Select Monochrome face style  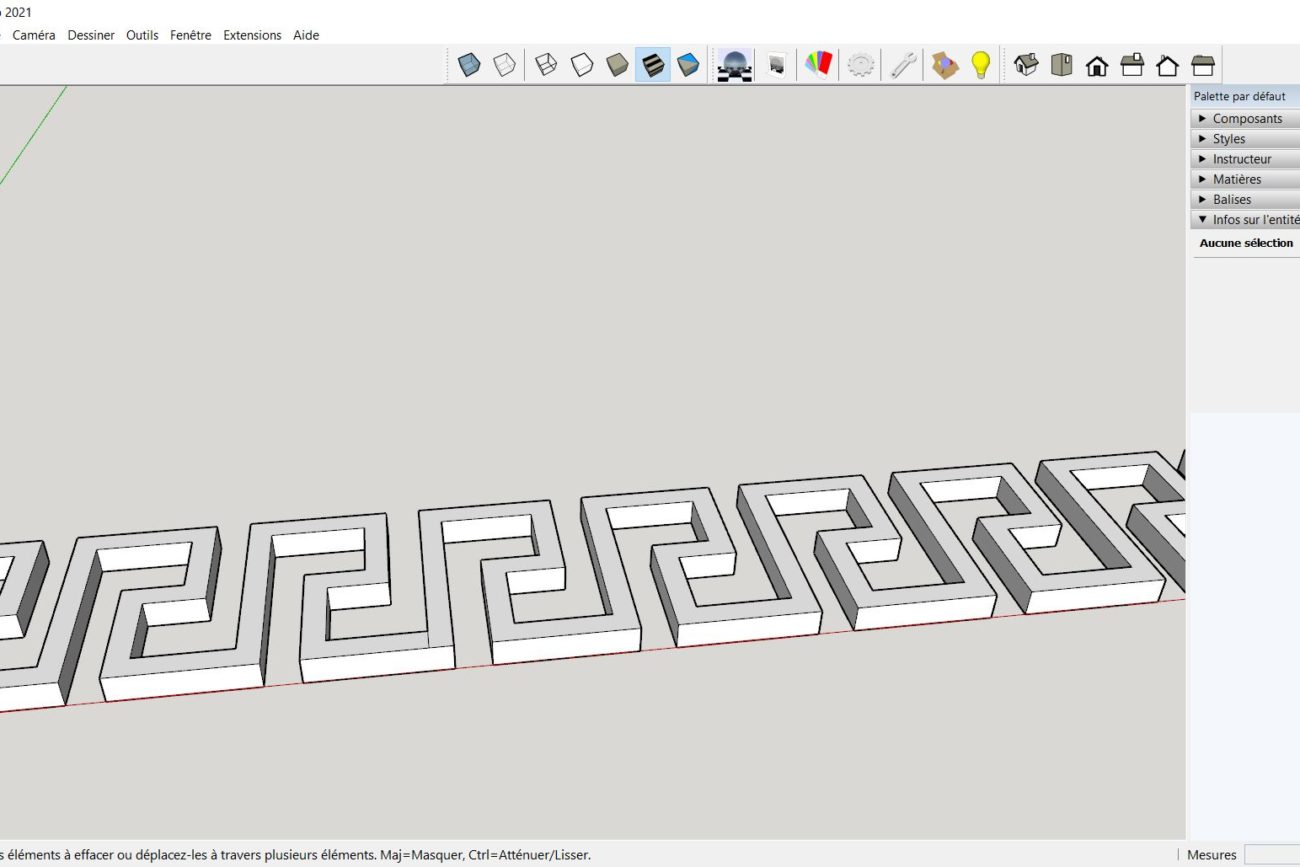click(688, 65)
